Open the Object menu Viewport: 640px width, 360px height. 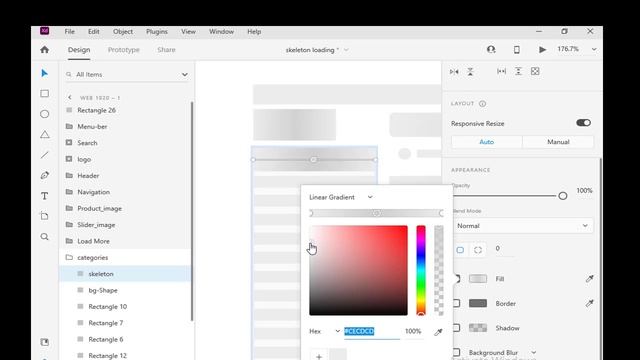123,31
